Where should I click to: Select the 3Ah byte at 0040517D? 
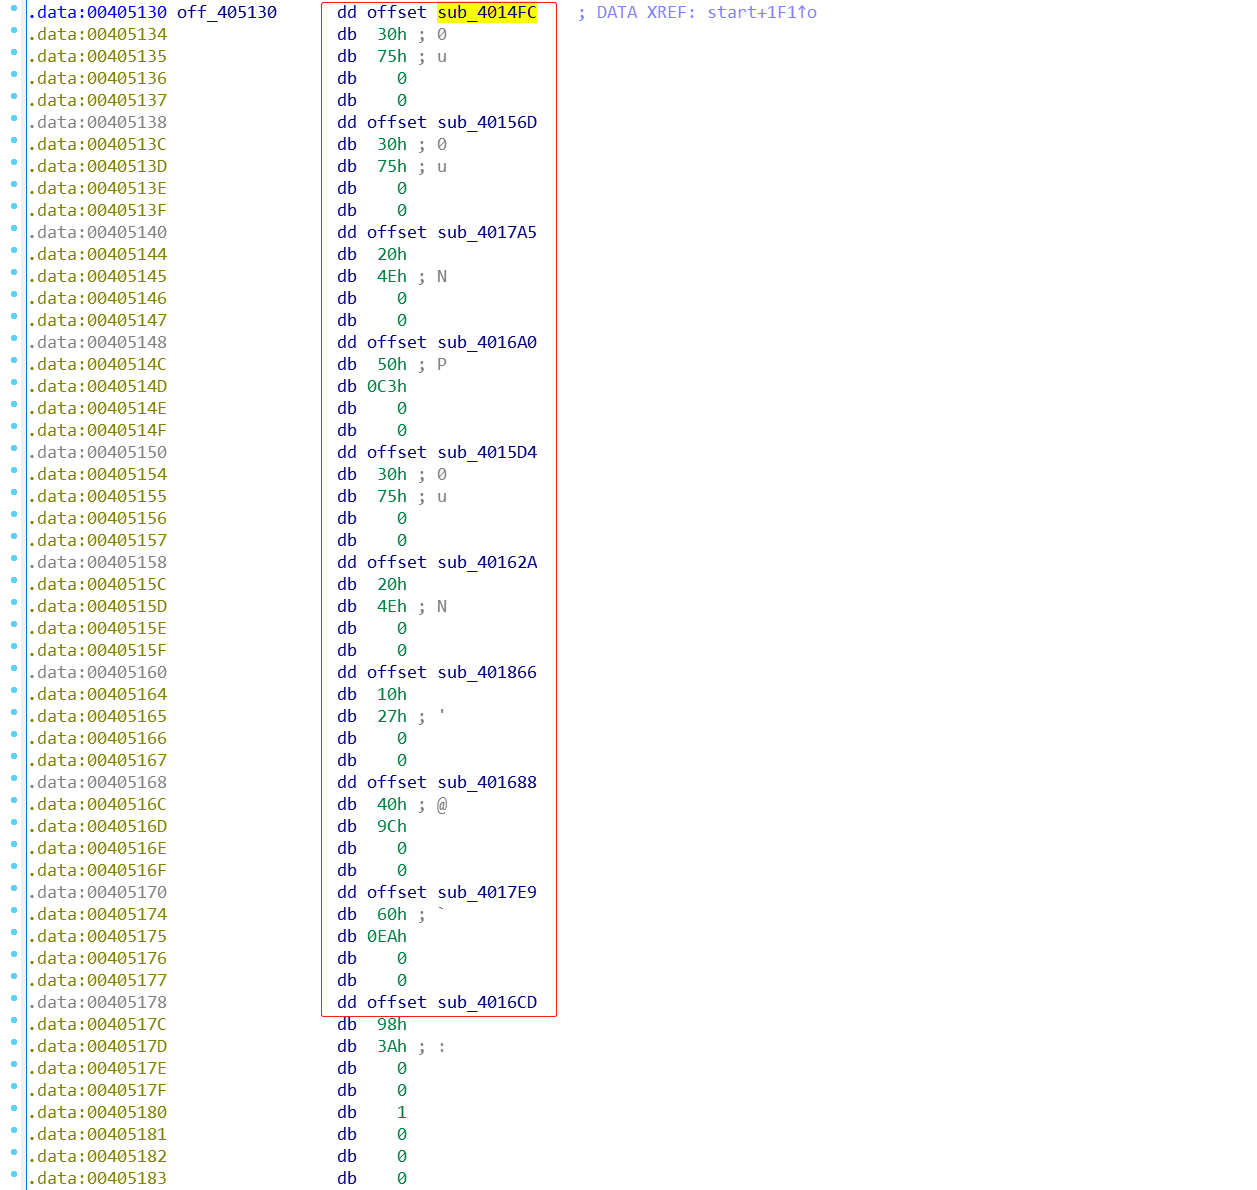[x=392, y=1046]
